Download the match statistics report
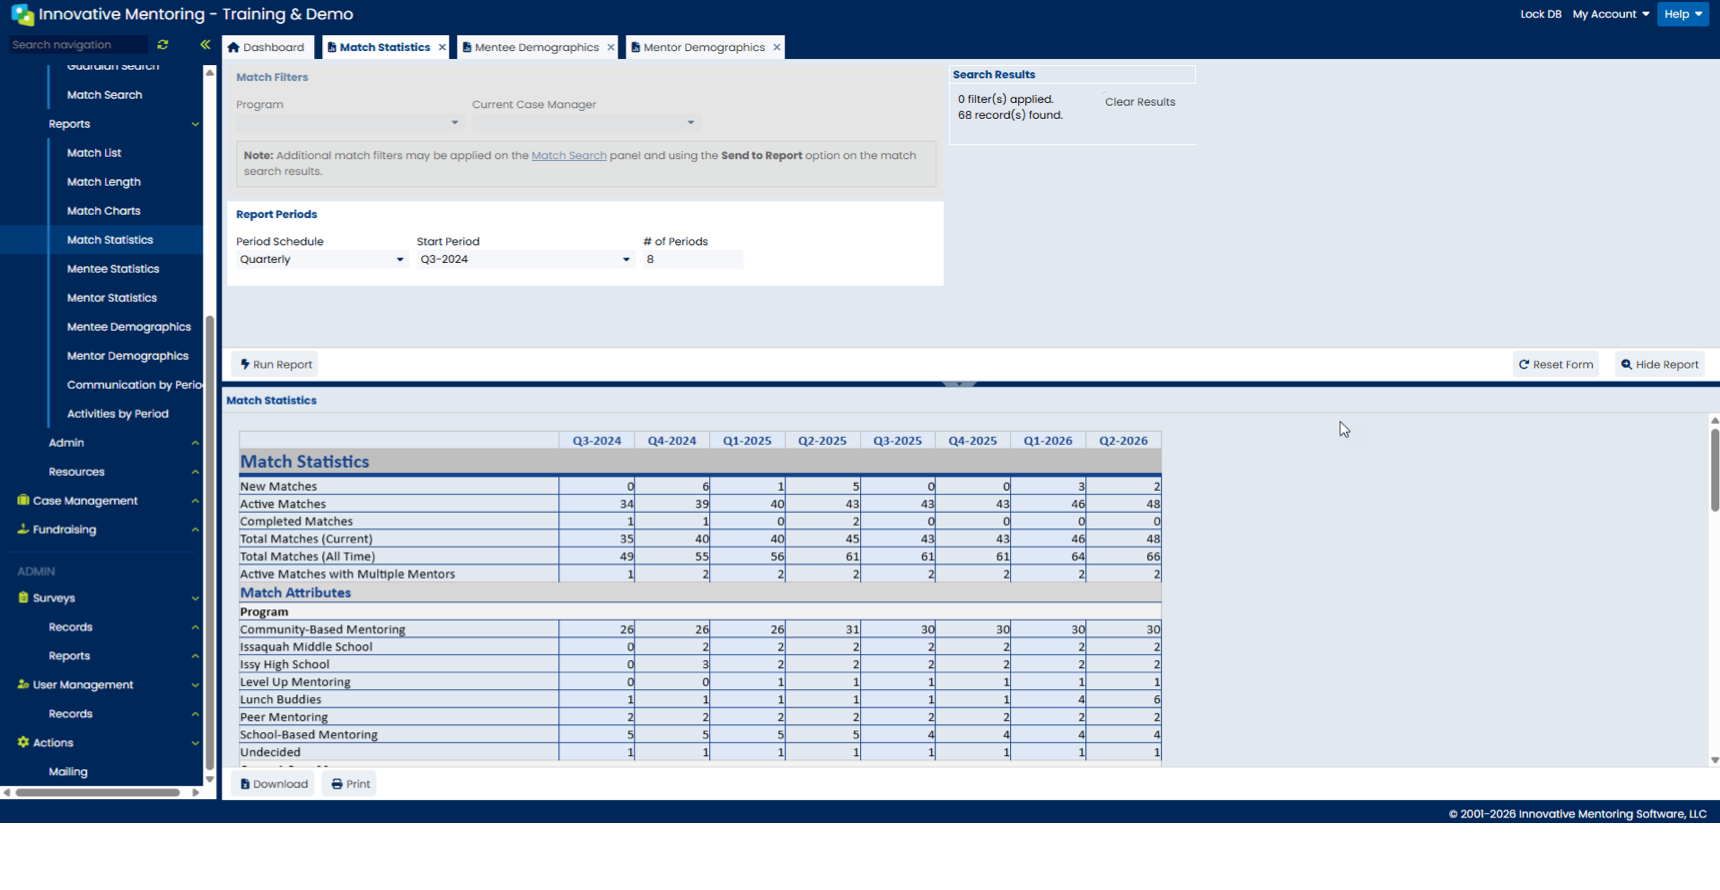This screenshot has width=1720, height=890. (274, 784)
